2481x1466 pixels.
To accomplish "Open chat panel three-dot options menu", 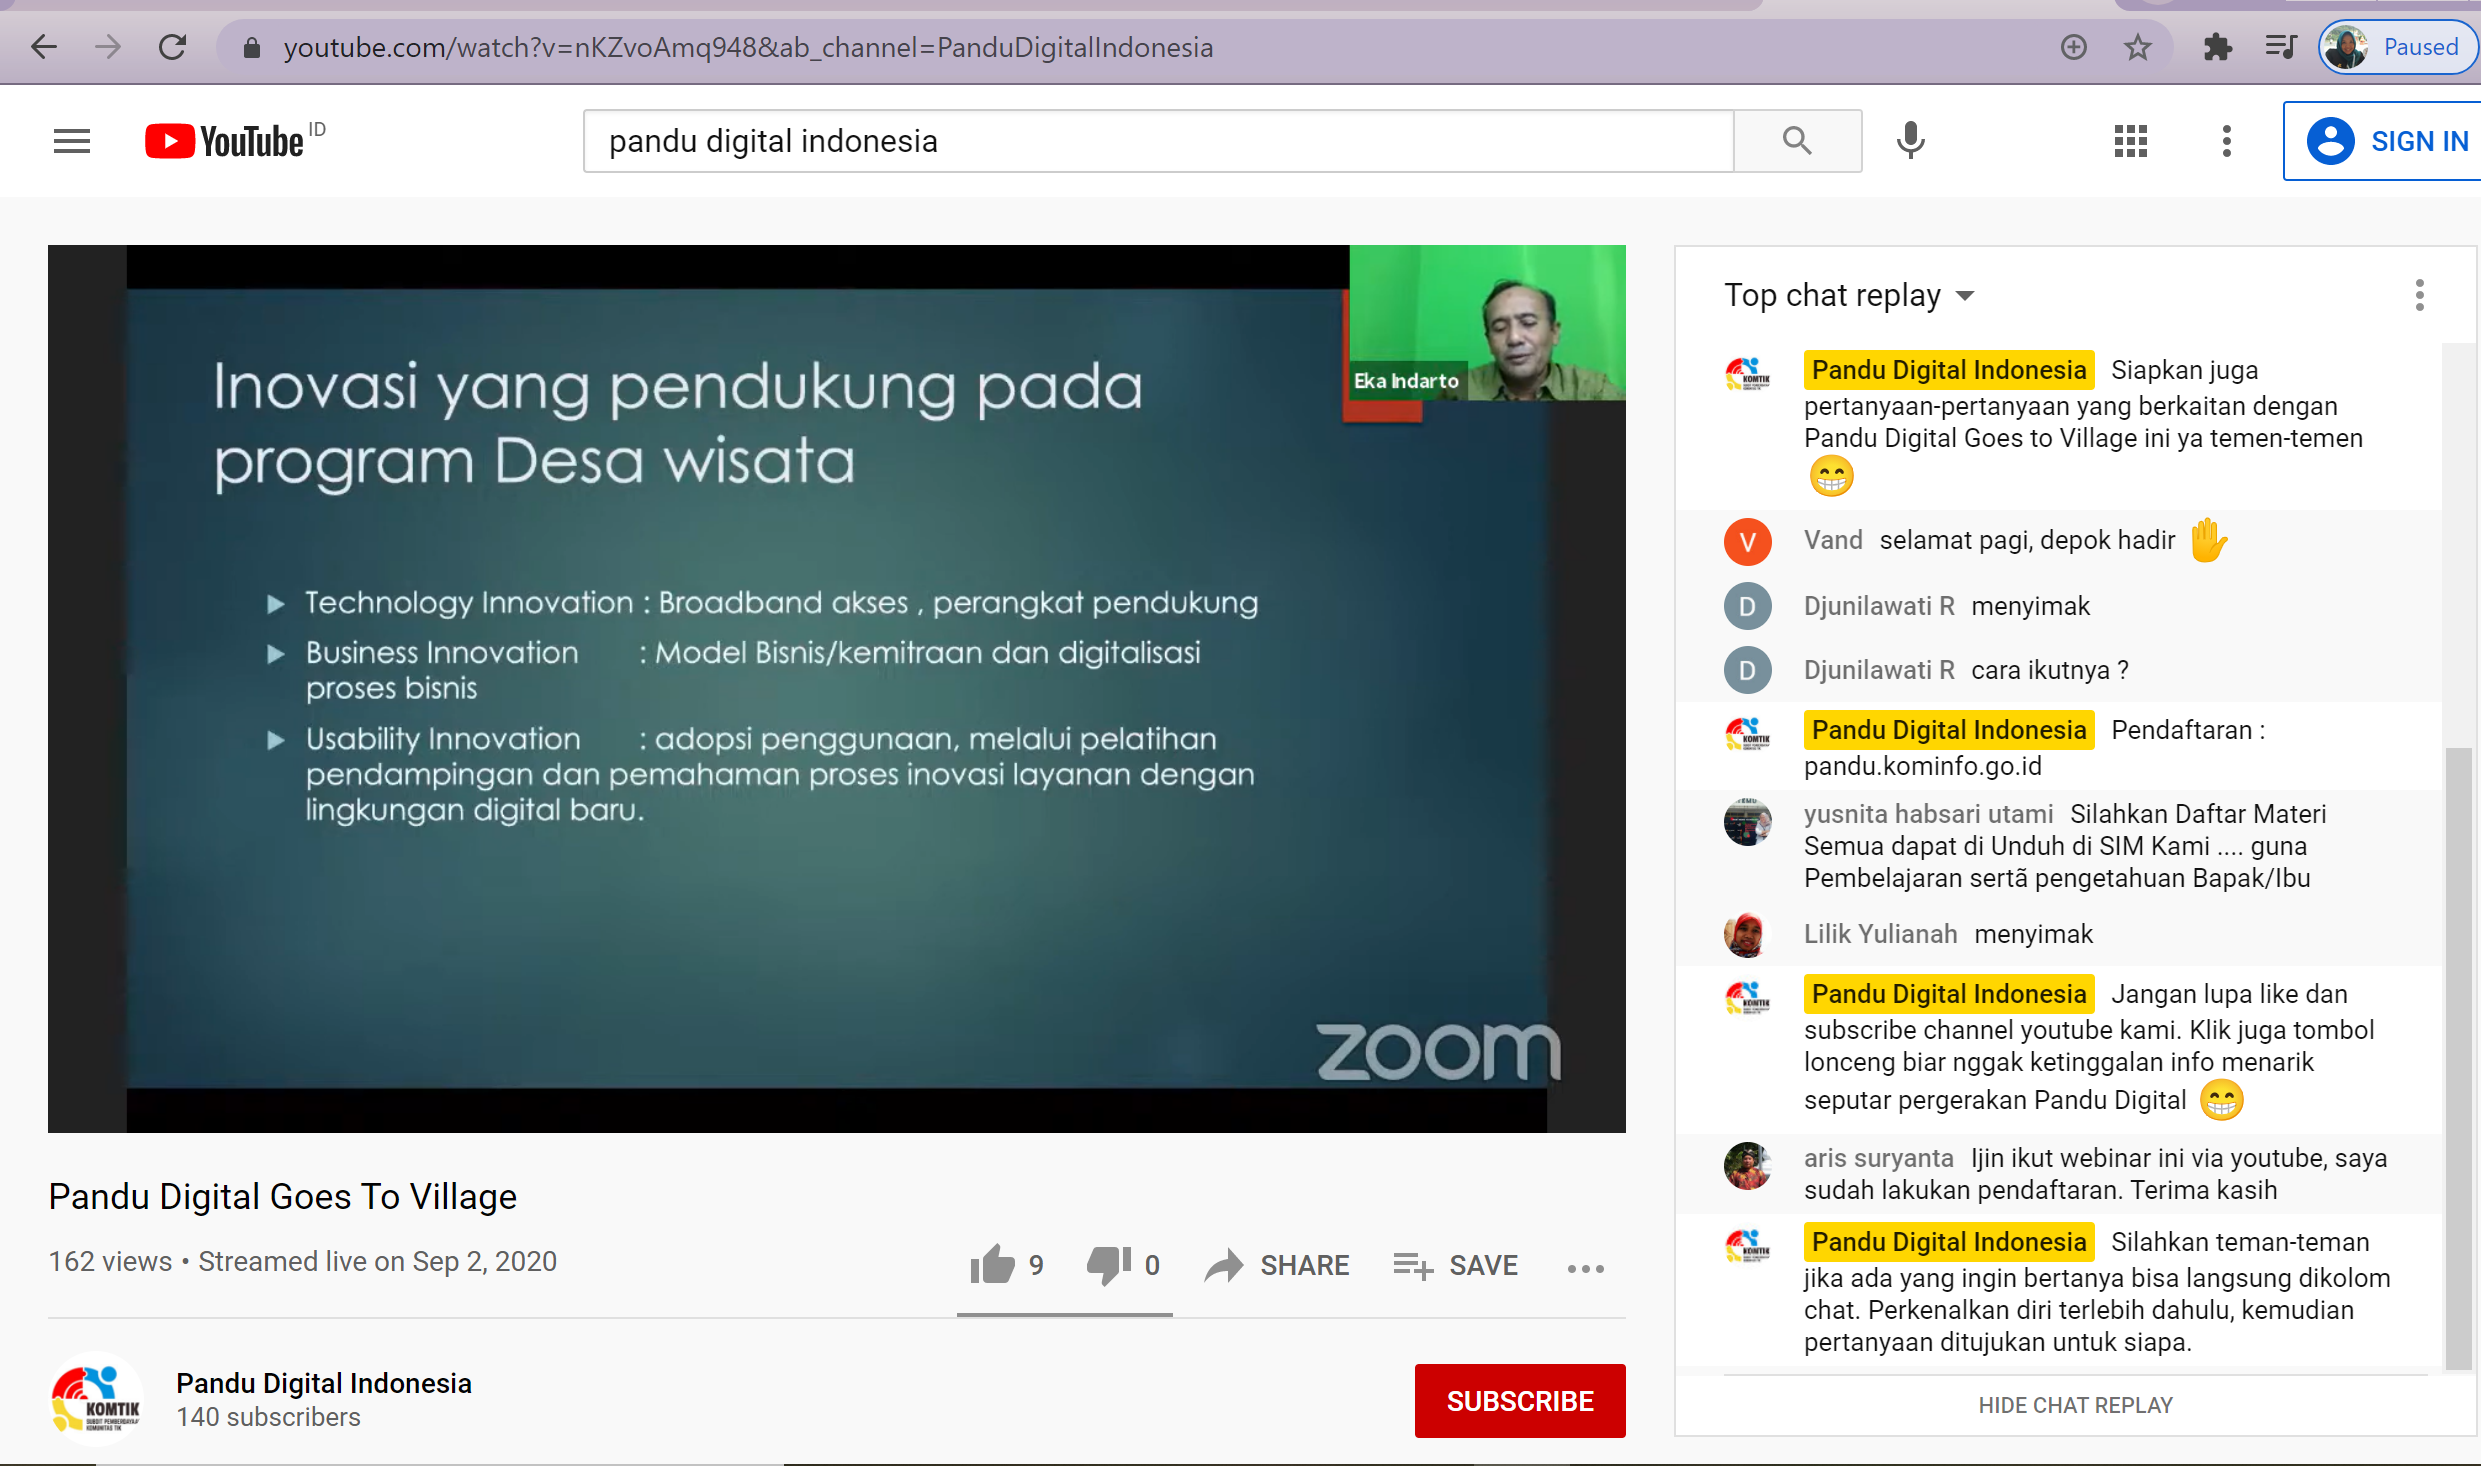I will pos(2419,296).
